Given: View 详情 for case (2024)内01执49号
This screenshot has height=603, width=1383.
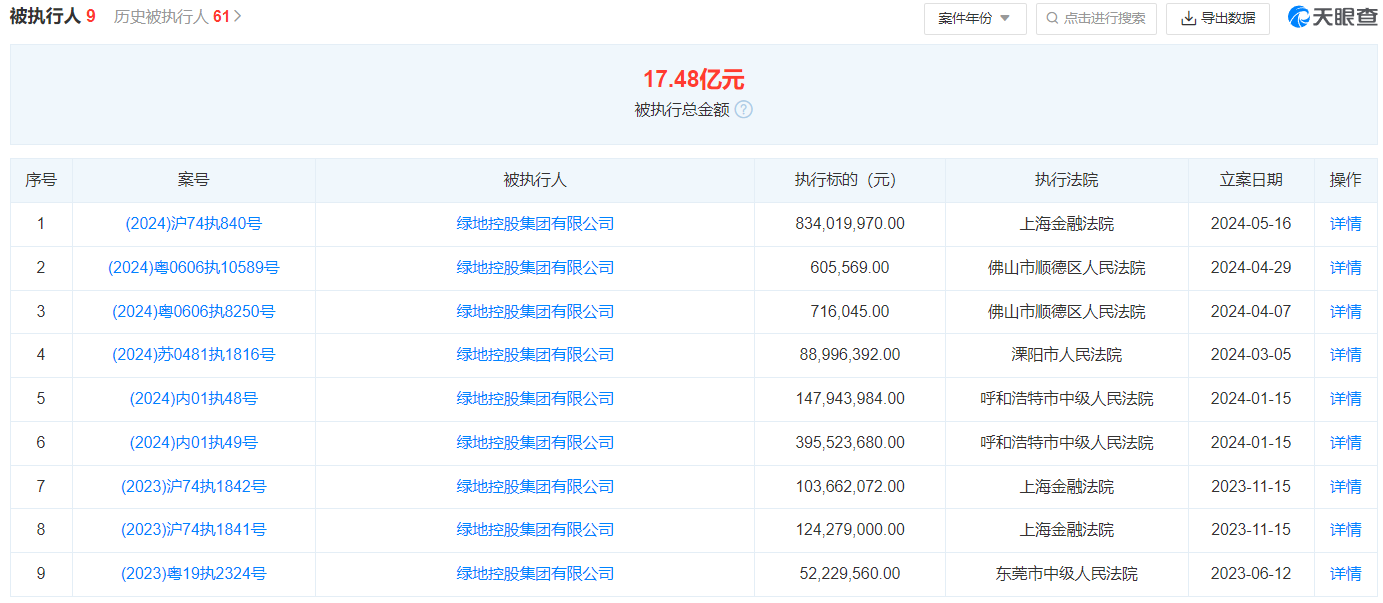Looking at the screenshot, I should click(1345, 443).
